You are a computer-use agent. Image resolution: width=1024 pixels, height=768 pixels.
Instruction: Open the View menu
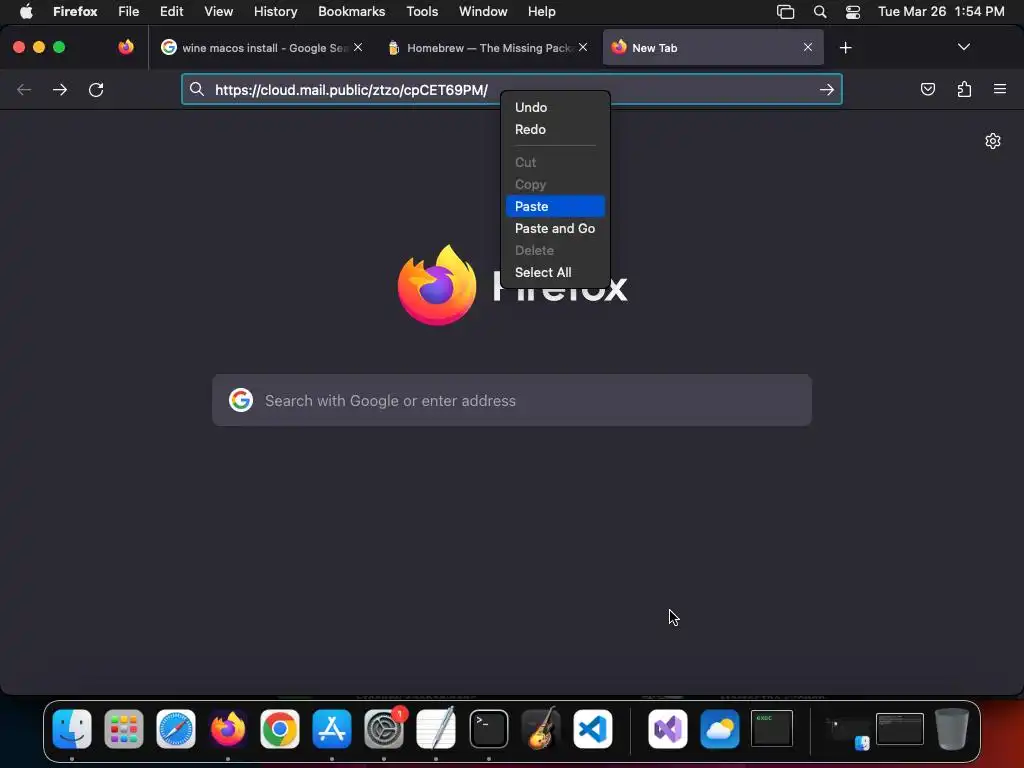(x=218, y=12)
